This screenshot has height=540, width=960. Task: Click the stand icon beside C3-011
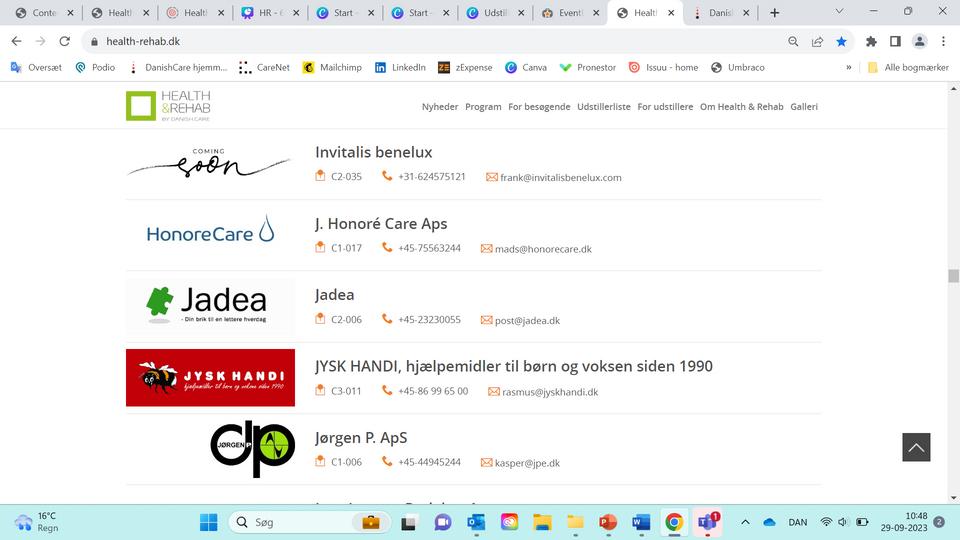(320, 390)
